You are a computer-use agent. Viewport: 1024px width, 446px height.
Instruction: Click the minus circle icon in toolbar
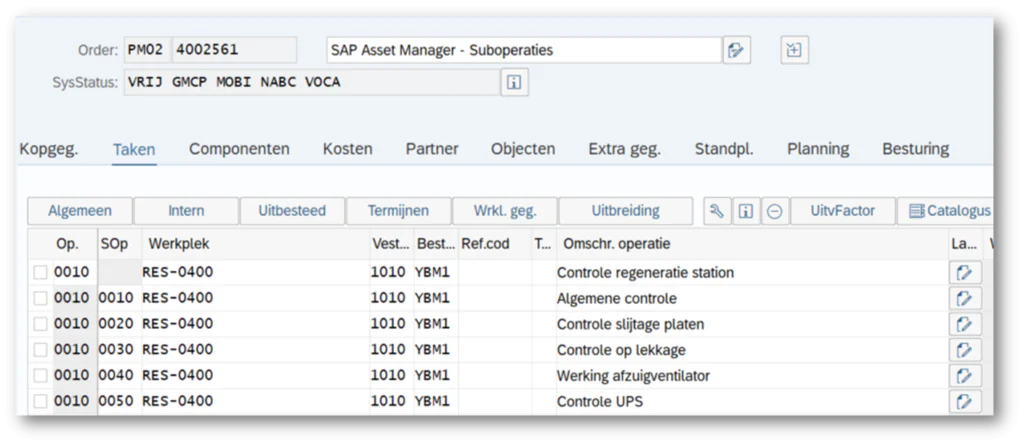click(775, 211)
